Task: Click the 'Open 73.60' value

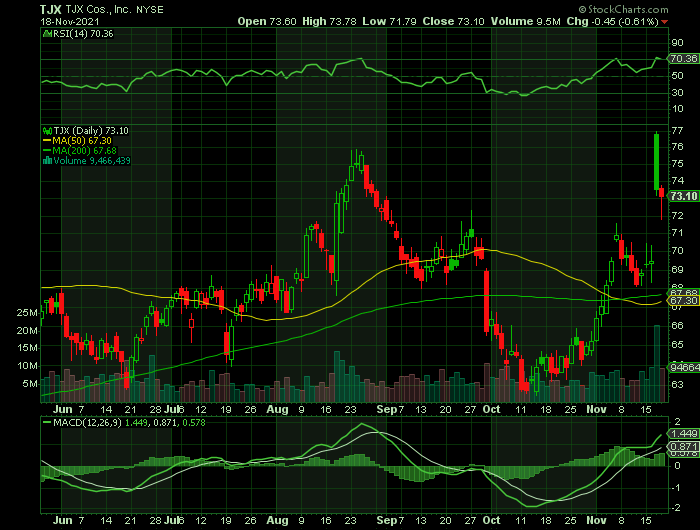Action: pos(267,21)
